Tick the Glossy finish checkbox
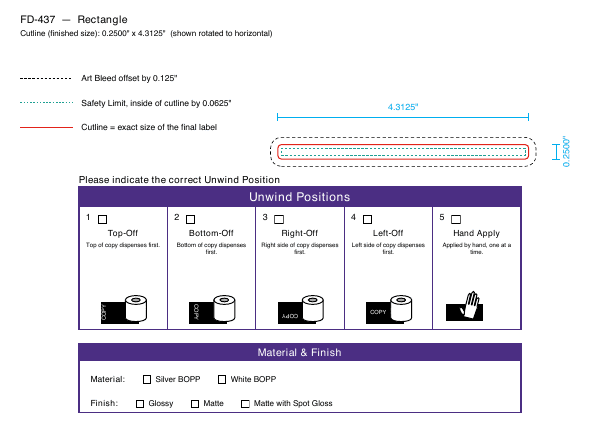This screenshot has height=433, width=600. (x=140, y=404)
